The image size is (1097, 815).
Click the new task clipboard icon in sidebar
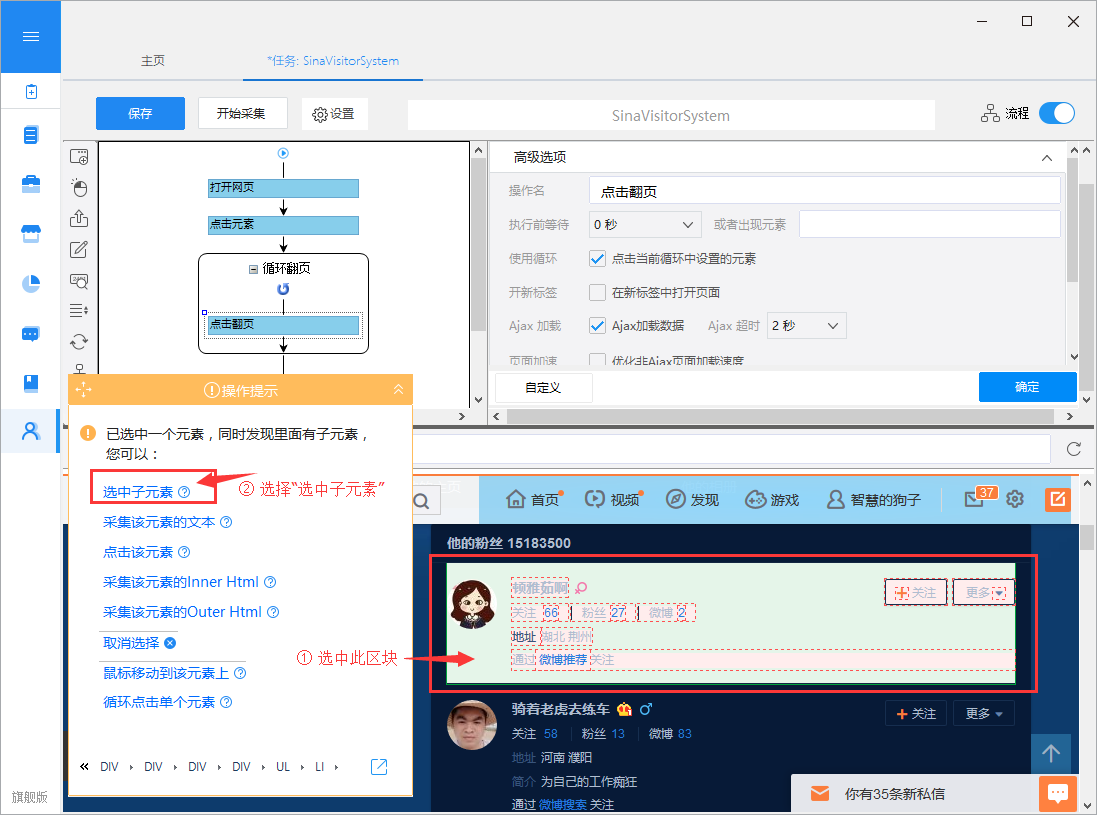(x=31, y=92)
